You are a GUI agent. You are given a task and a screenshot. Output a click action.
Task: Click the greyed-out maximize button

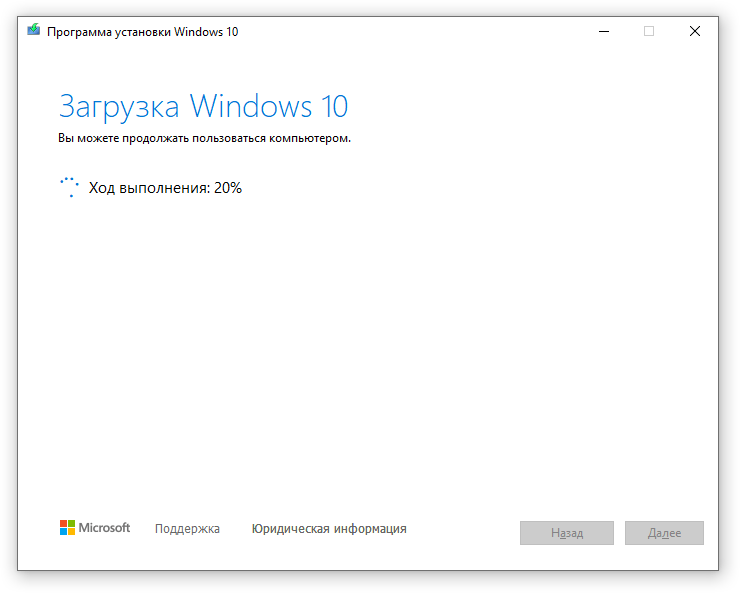point(649,32)
